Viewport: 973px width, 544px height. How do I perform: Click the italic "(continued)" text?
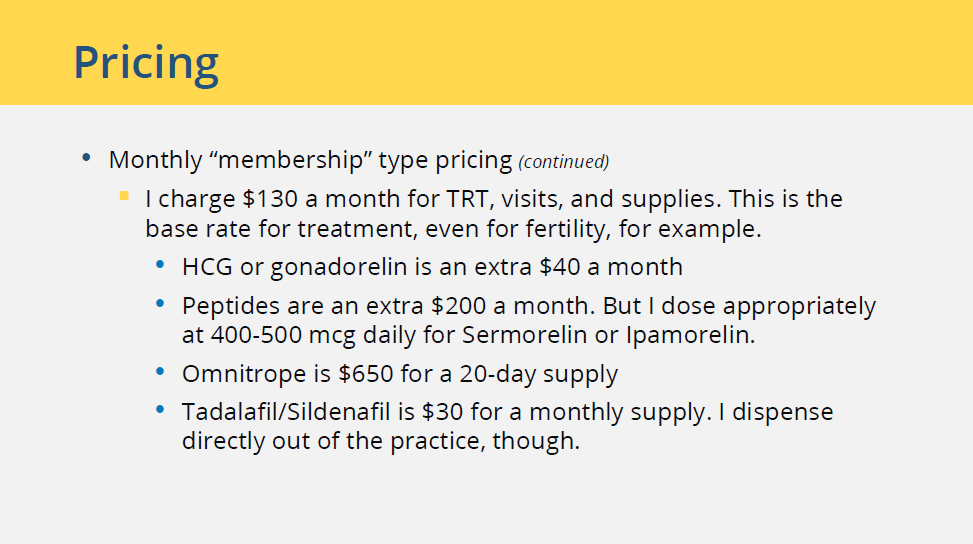pos(563,162)
